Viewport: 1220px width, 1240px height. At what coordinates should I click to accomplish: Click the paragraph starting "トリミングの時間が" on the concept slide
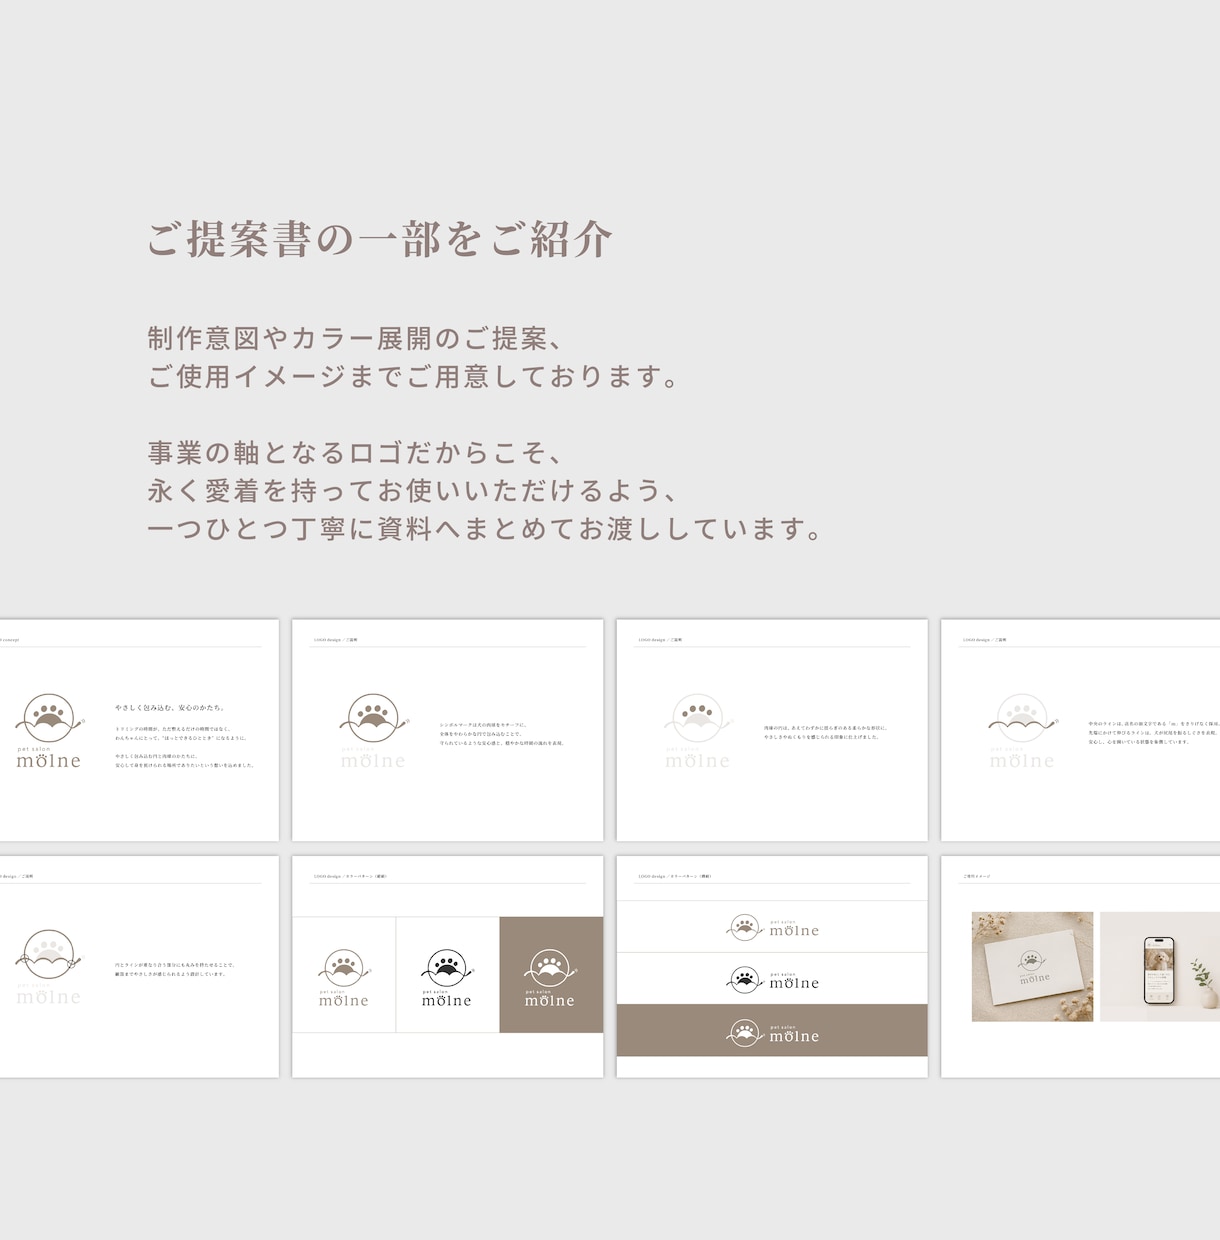(x=180, y=734)
